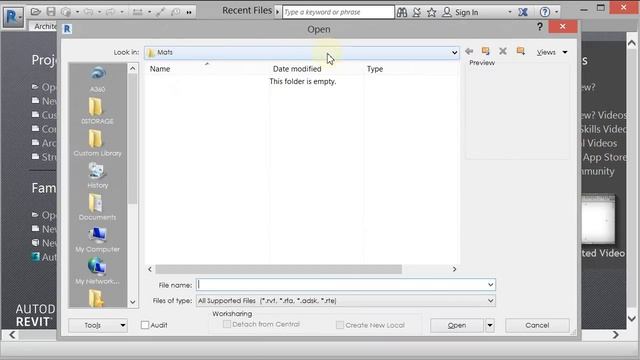The height and width of the screenshot is (360, 640).
Task: Close the Open dialog with red X
Action: (x=563, y=27)
